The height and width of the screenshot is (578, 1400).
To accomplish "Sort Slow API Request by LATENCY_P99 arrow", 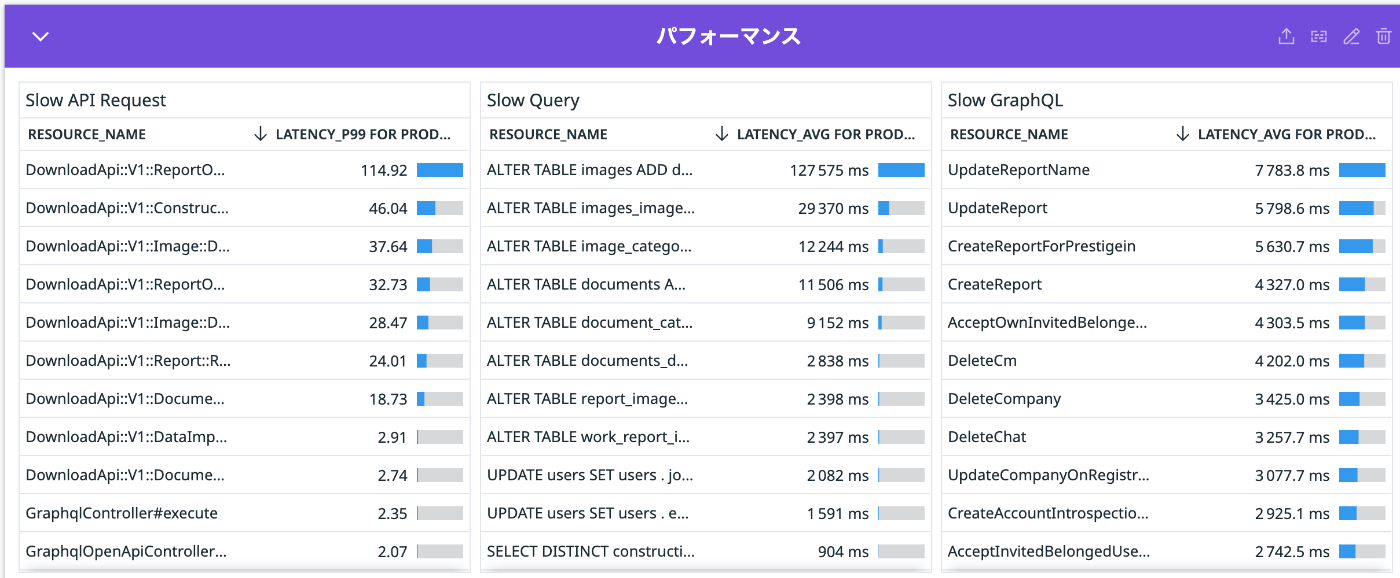I will (261, 134).
